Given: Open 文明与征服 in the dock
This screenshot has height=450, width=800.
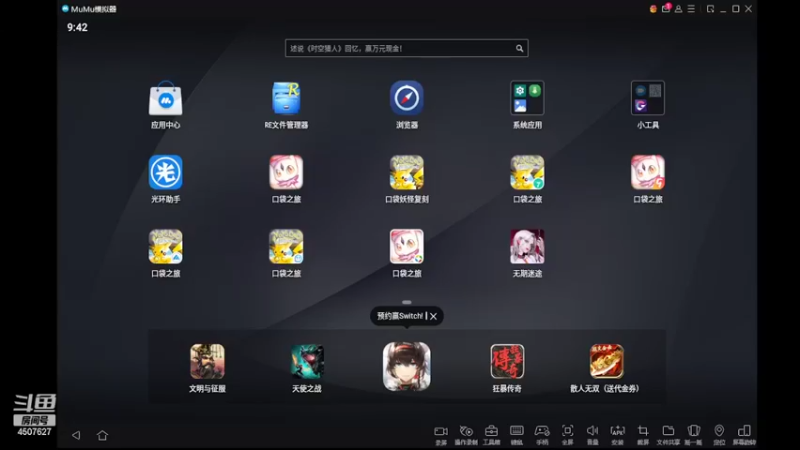Looking at the screenshot, I should 207,361.
